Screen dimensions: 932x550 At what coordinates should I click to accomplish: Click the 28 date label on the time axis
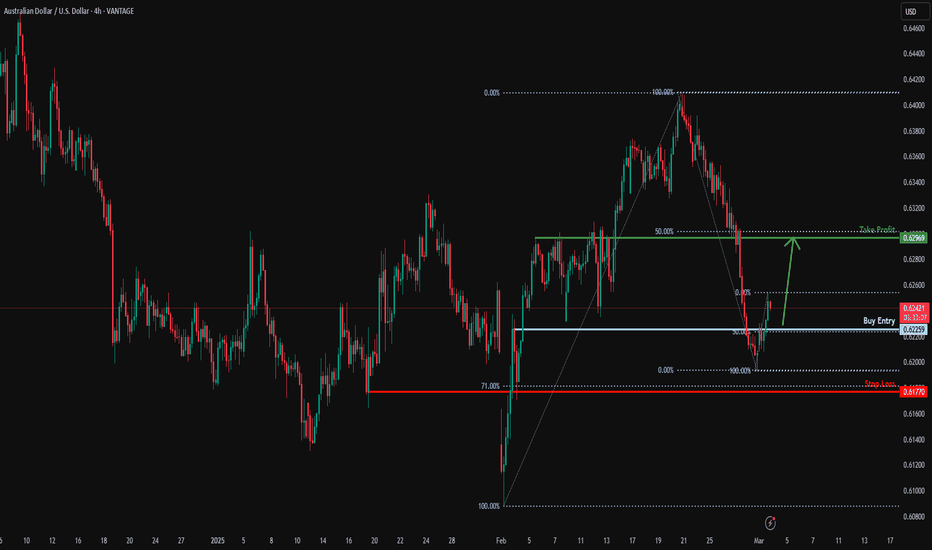pos(452,540)
